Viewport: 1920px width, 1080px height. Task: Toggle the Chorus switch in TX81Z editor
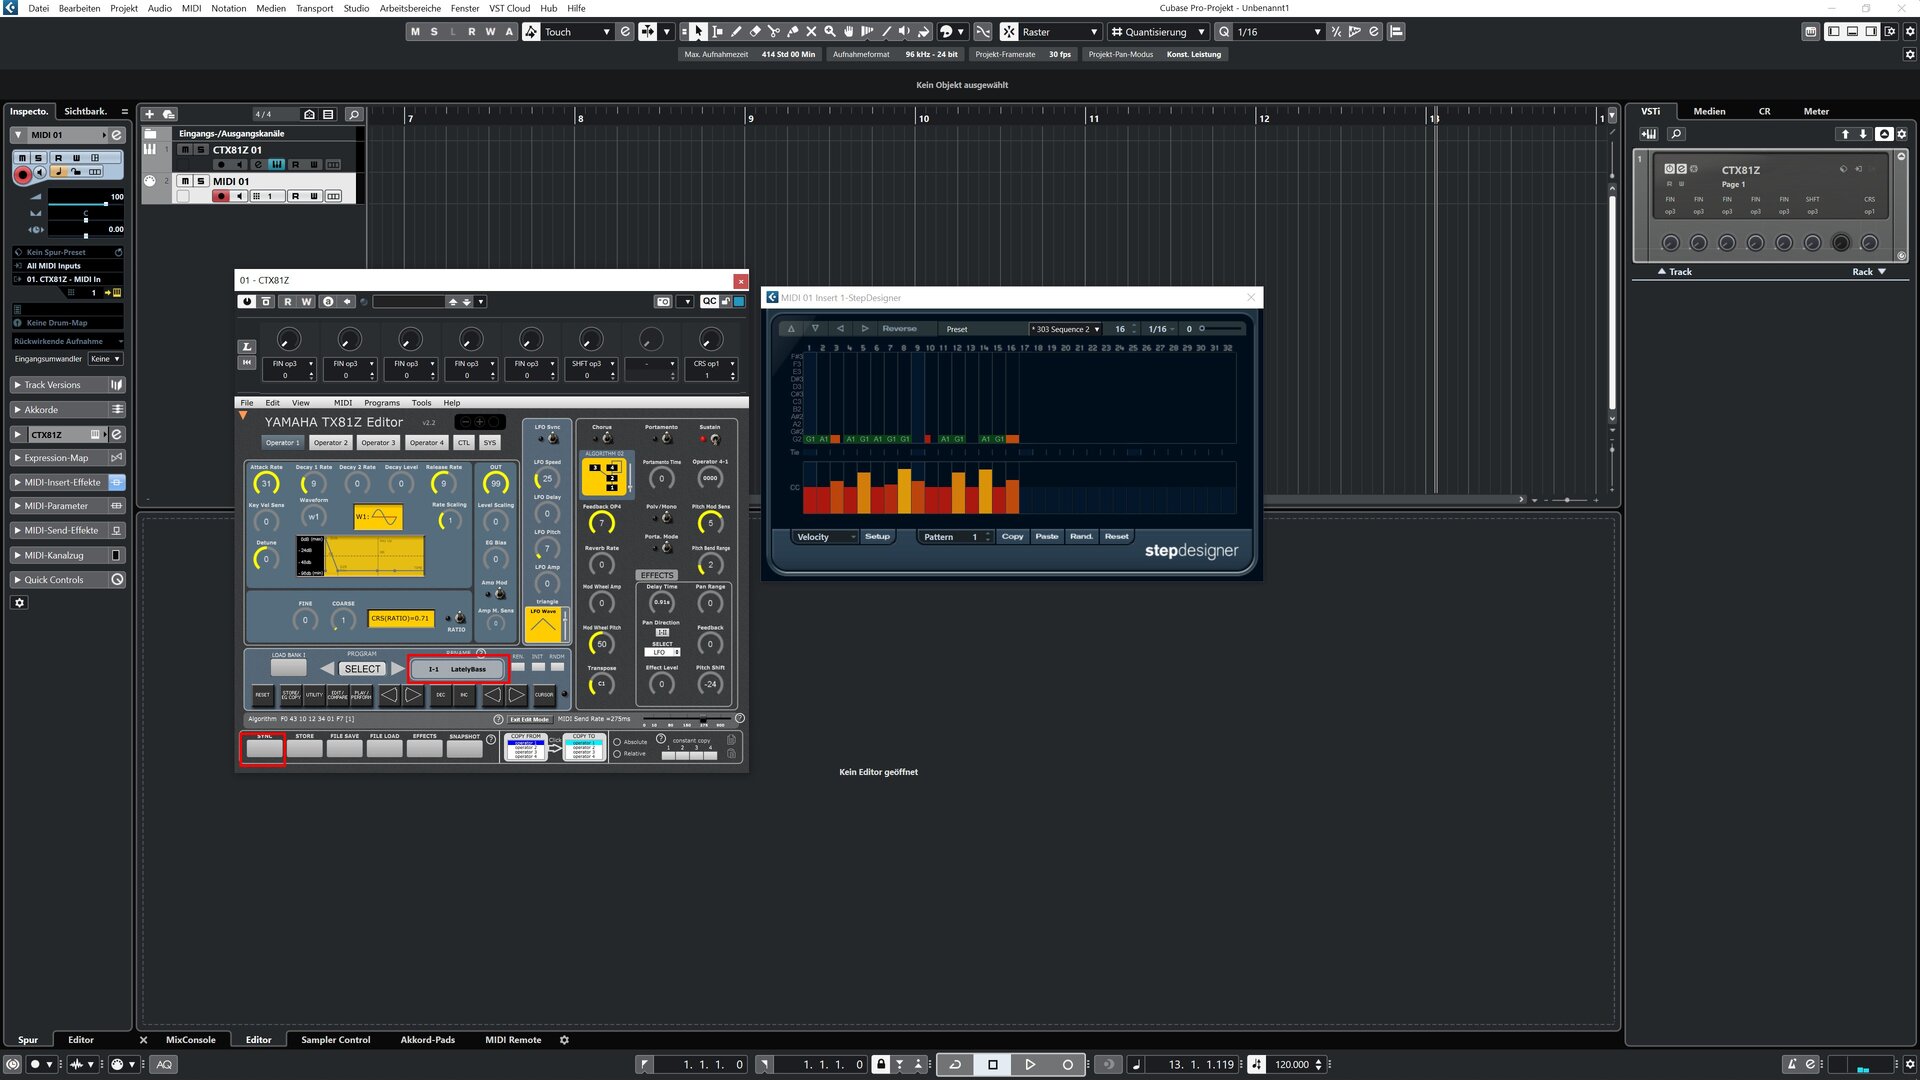(607, 438)
